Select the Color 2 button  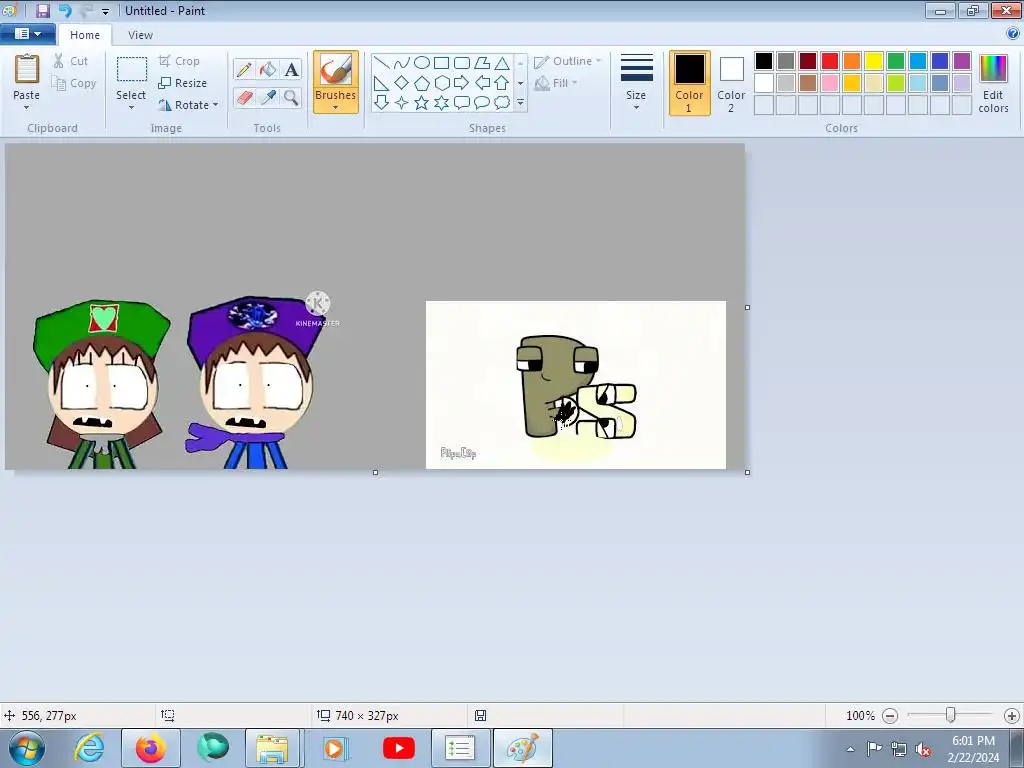pyautogui.click(x=731, y=83)
